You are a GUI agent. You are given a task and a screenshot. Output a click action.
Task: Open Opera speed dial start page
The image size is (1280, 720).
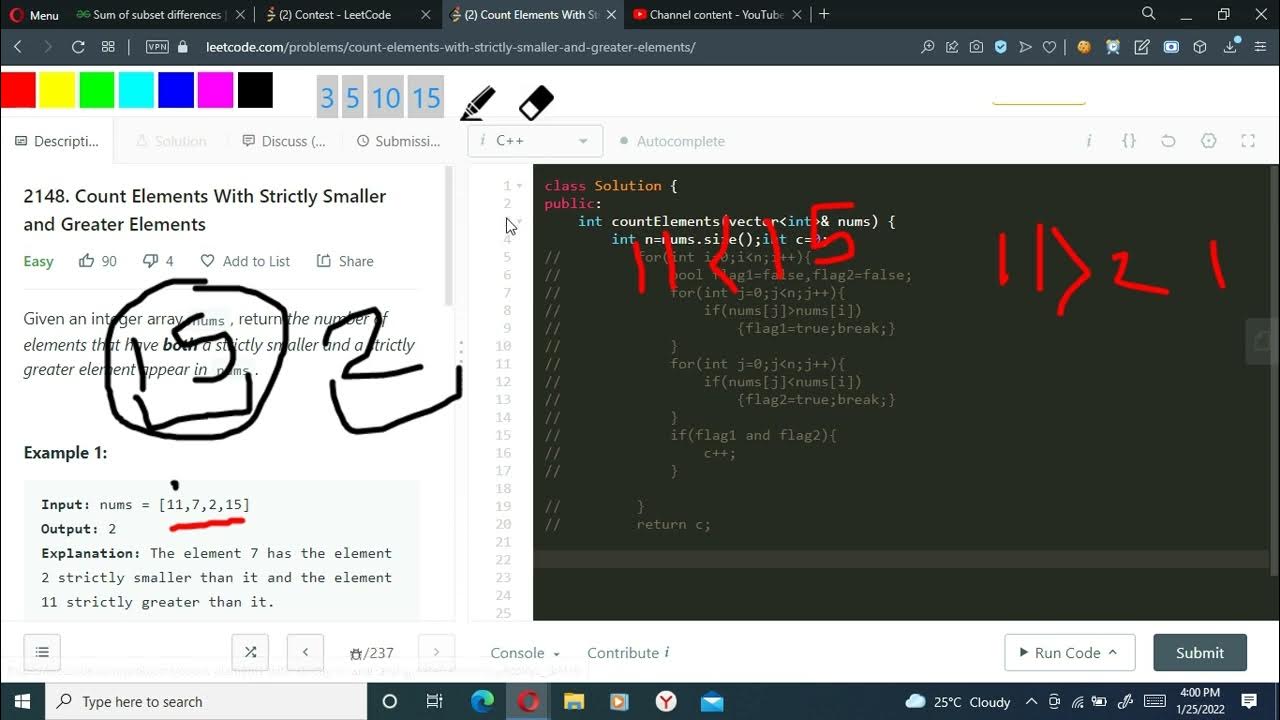click(x=108, y=47)
